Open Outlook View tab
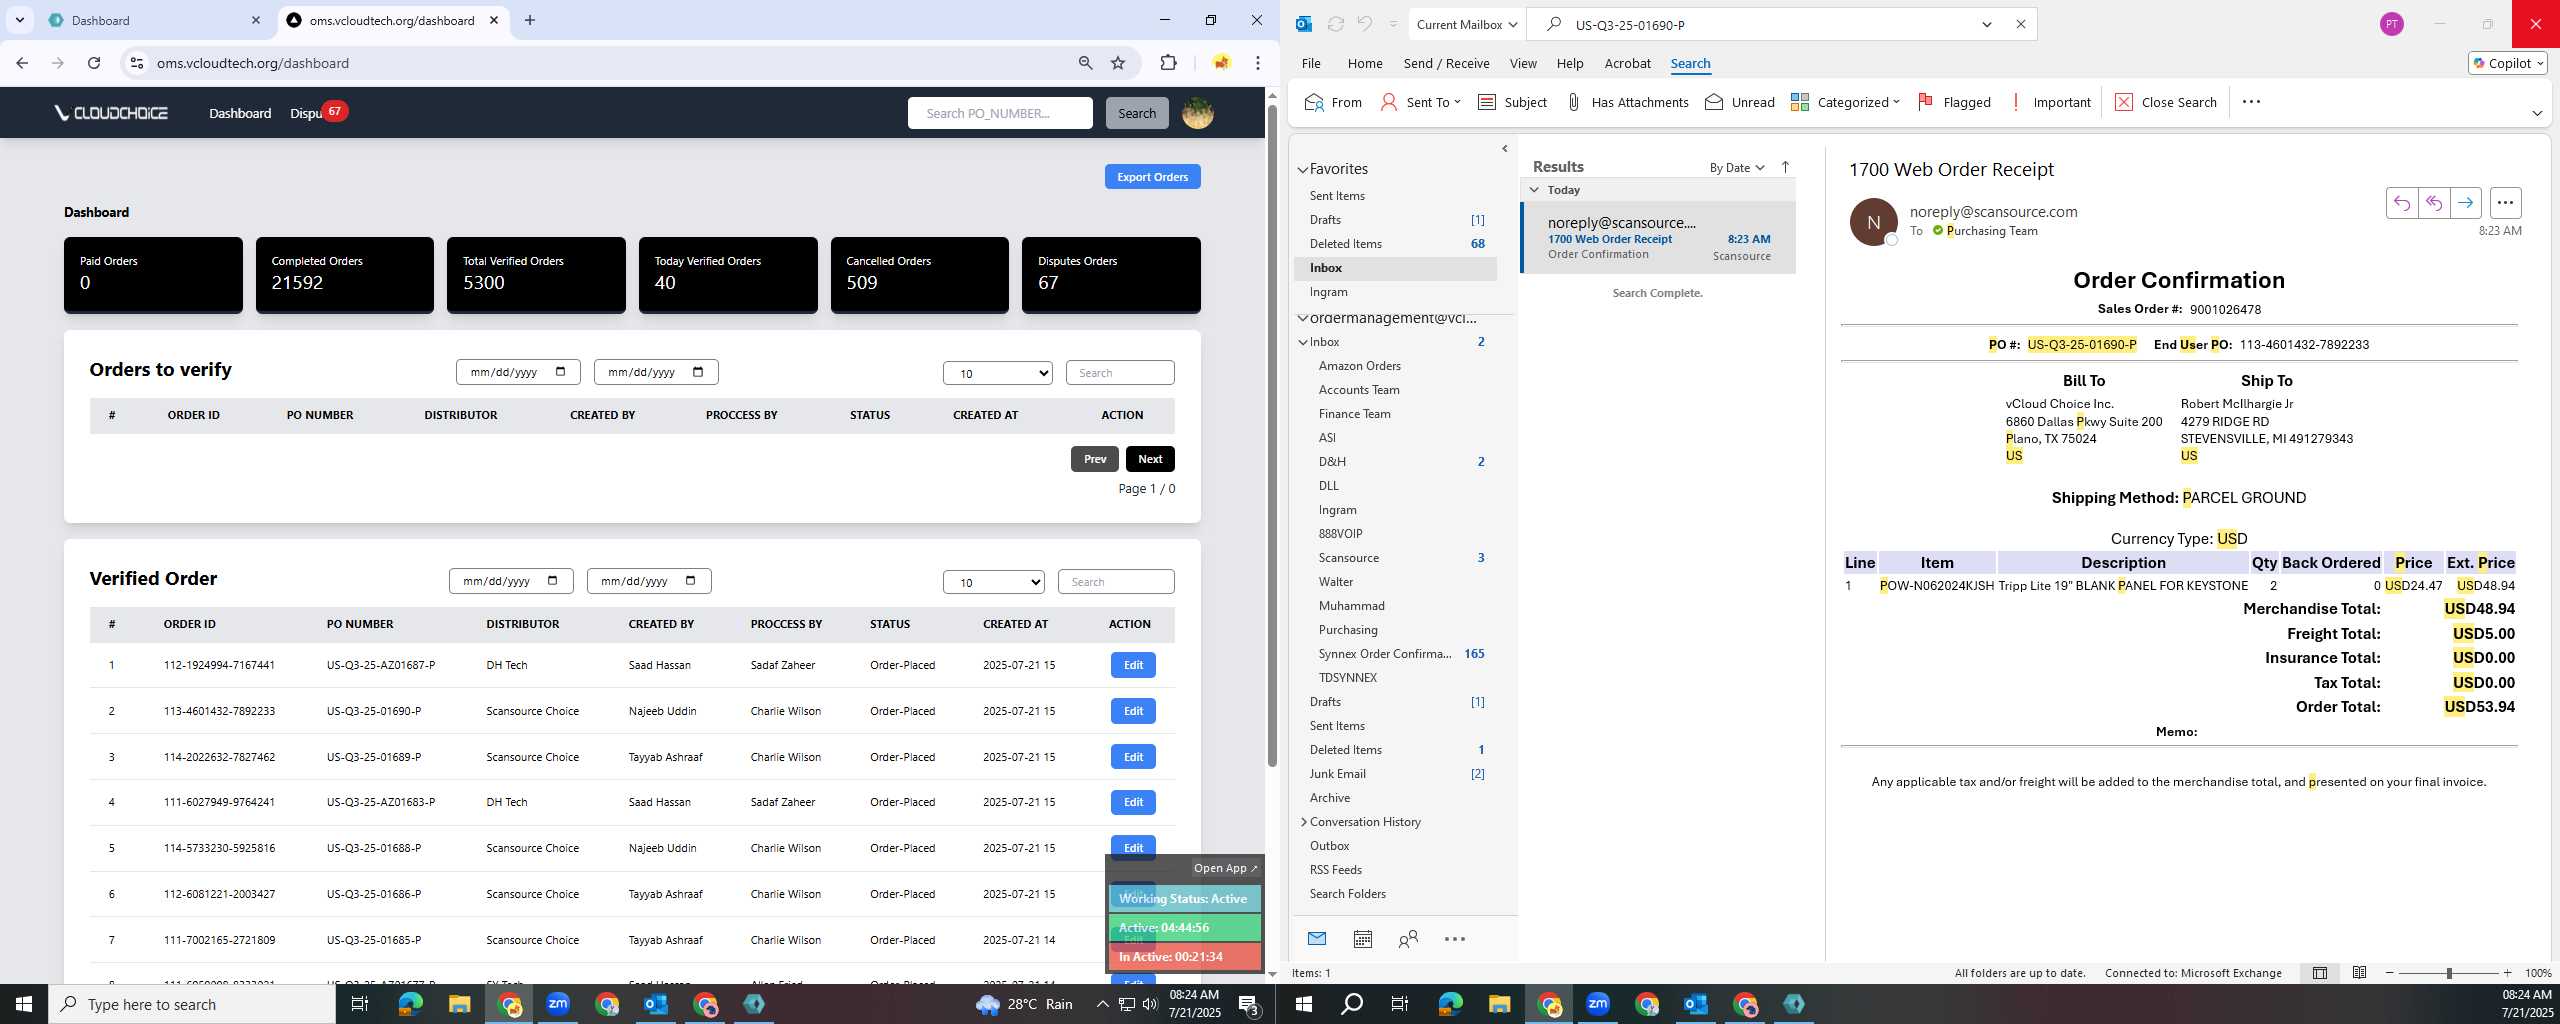Image resolution: width=2560 pixels, height=1024 pixels. tap(1523, 63)
